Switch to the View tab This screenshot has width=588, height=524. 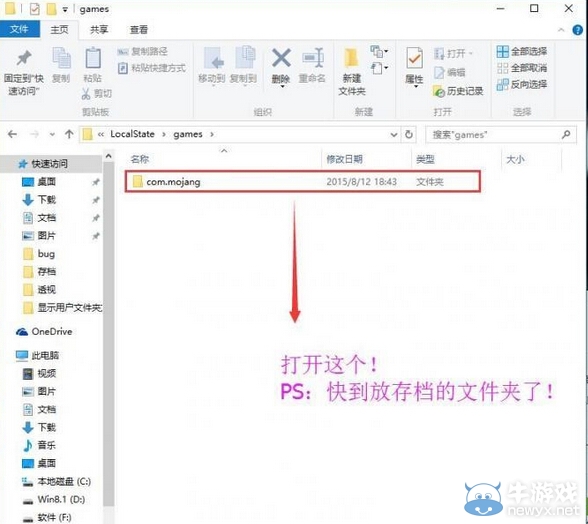pos(139,30)
